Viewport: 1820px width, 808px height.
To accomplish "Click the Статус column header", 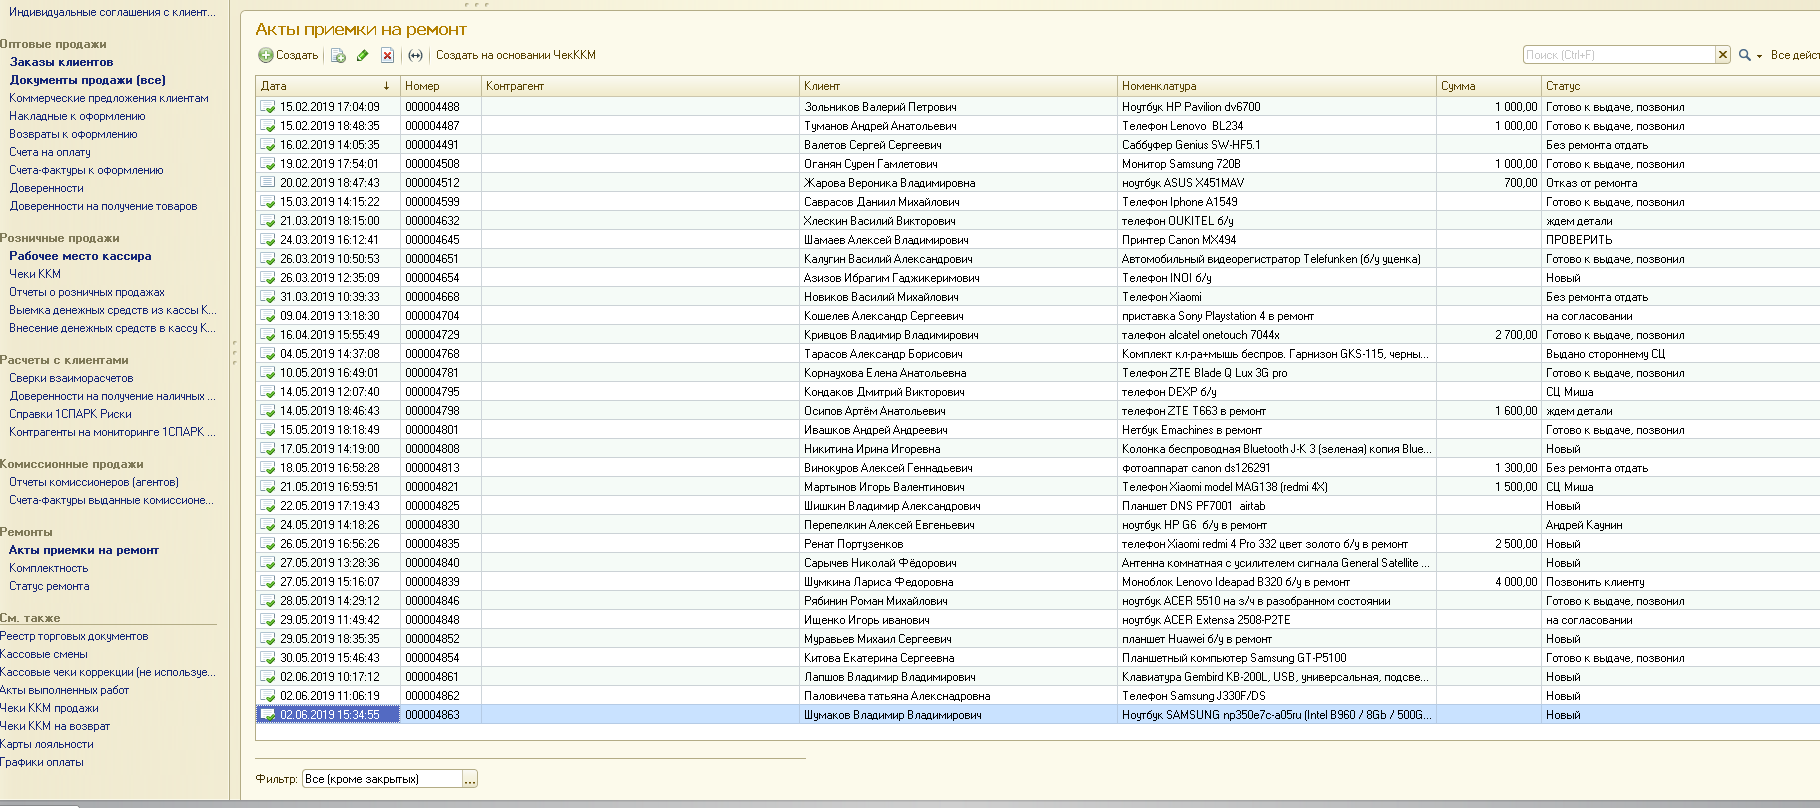I will coord(1563,86).
